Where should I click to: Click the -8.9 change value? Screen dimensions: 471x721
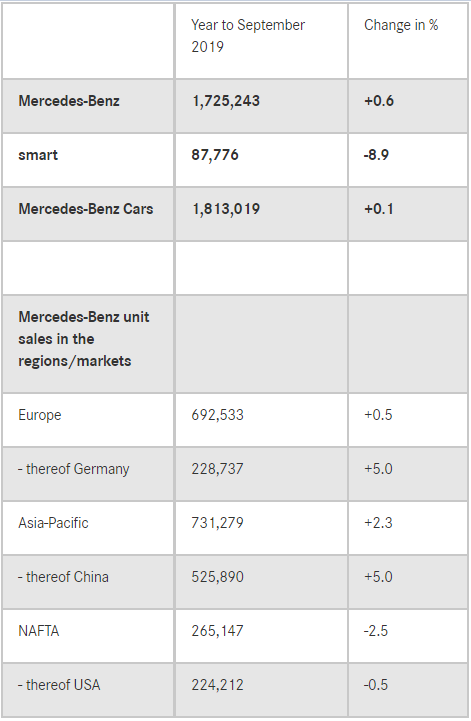click(x=376, y=155)
